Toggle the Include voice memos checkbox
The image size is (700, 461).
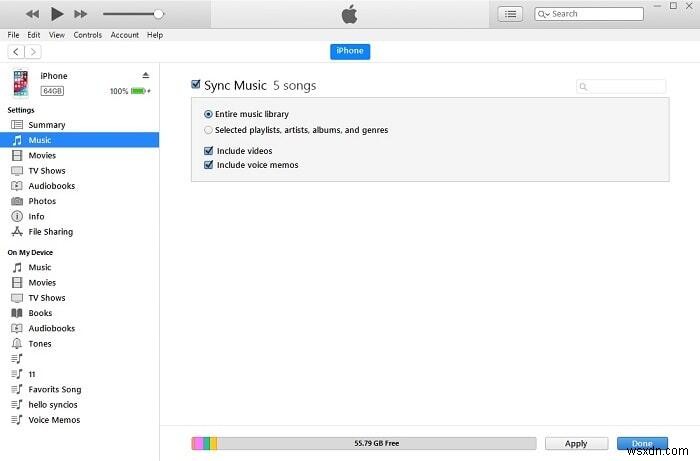coord(208,165)
